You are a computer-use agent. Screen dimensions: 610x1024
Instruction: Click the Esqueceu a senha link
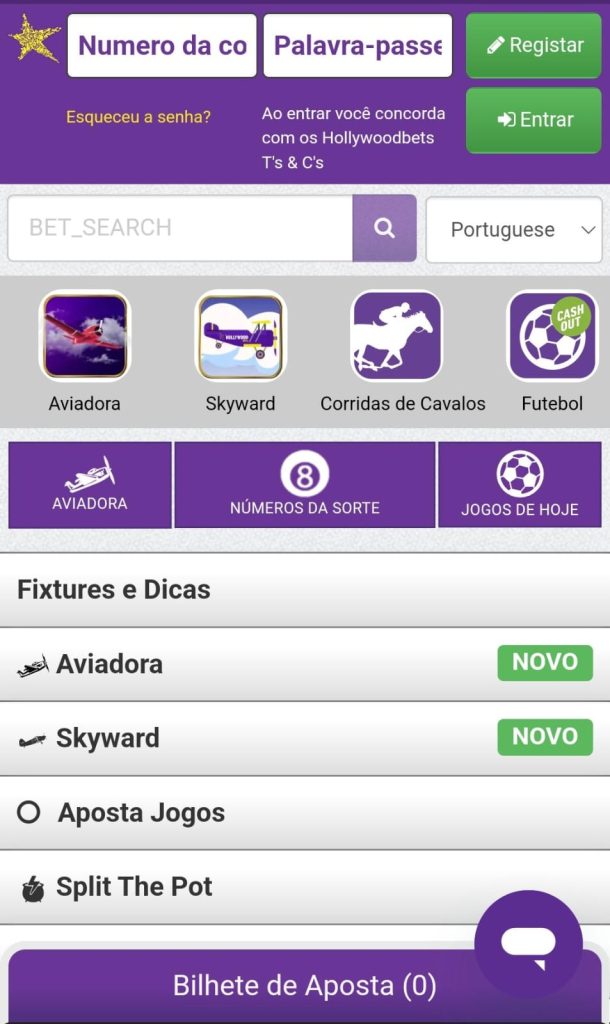(138, 117)
